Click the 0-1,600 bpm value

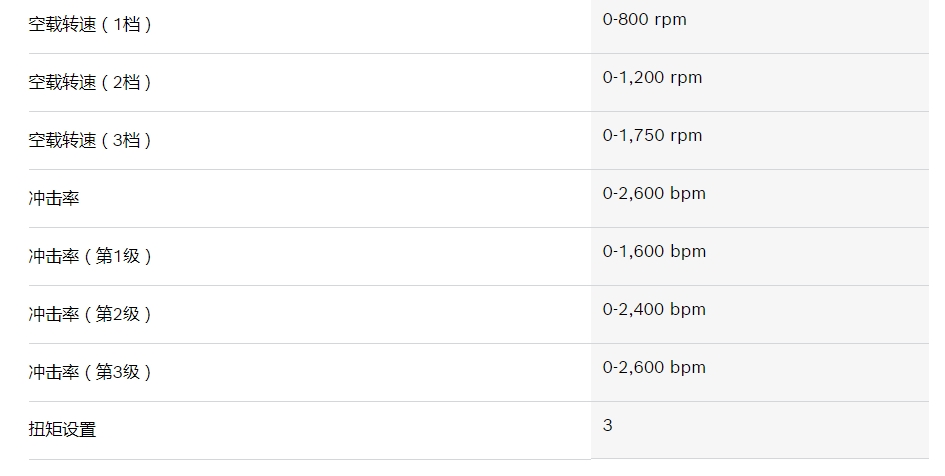point(654,251)
